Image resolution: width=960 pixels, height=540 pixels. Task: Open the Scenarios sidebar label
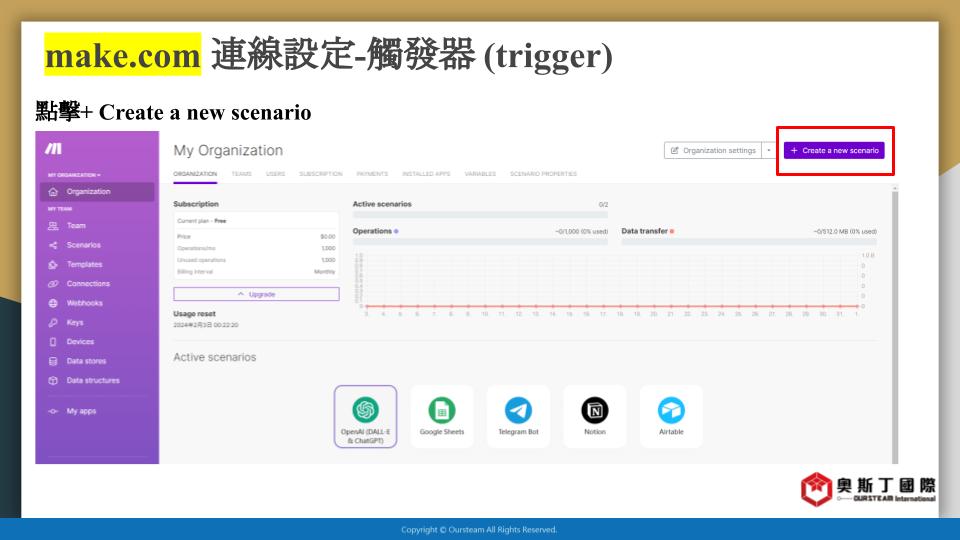coord(83,245)
